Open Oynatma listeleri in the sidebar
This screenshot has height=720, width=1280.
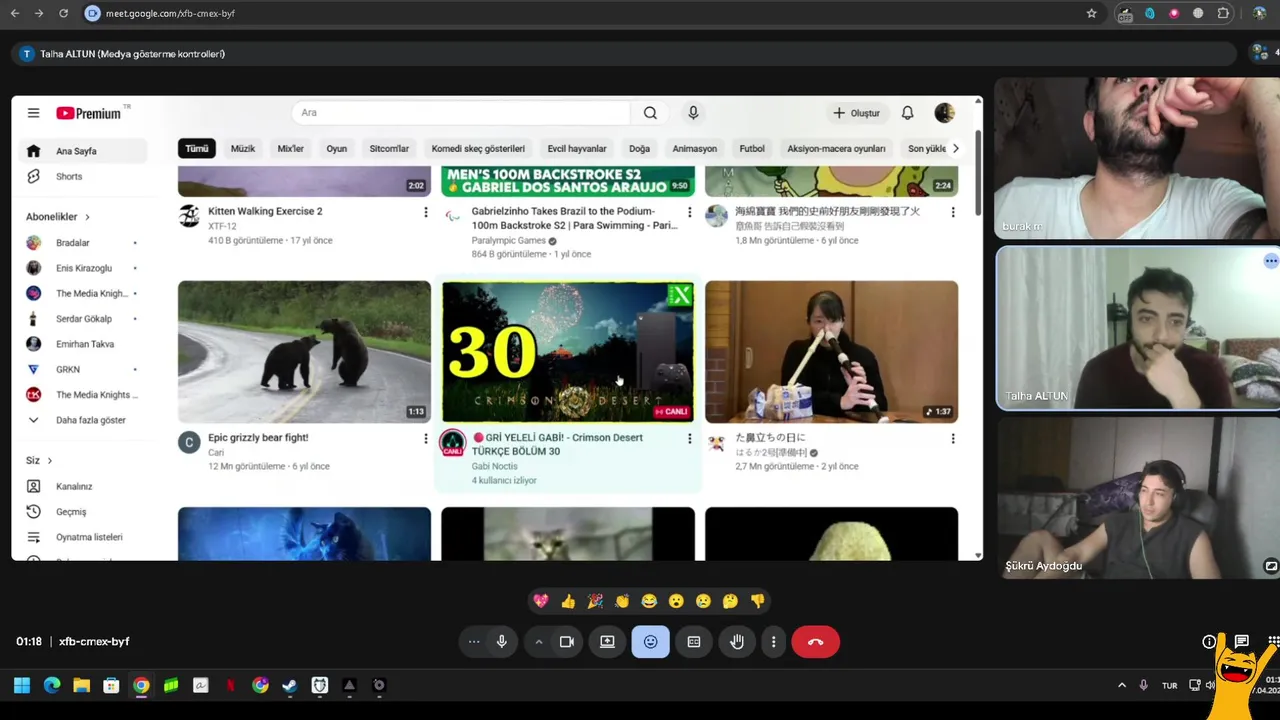89,537
